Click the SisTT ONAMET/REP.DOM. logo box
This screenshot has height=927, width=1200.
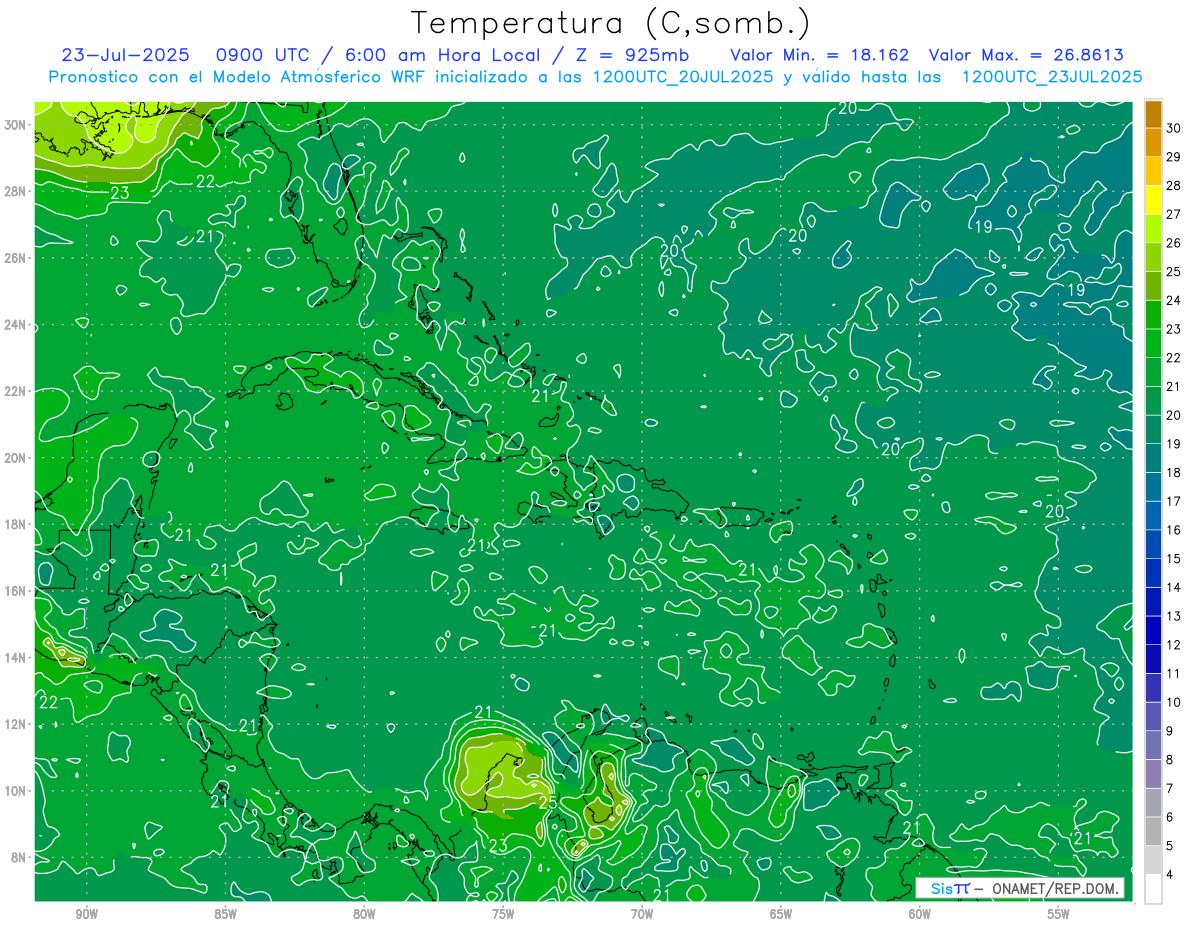(1020, 888)
